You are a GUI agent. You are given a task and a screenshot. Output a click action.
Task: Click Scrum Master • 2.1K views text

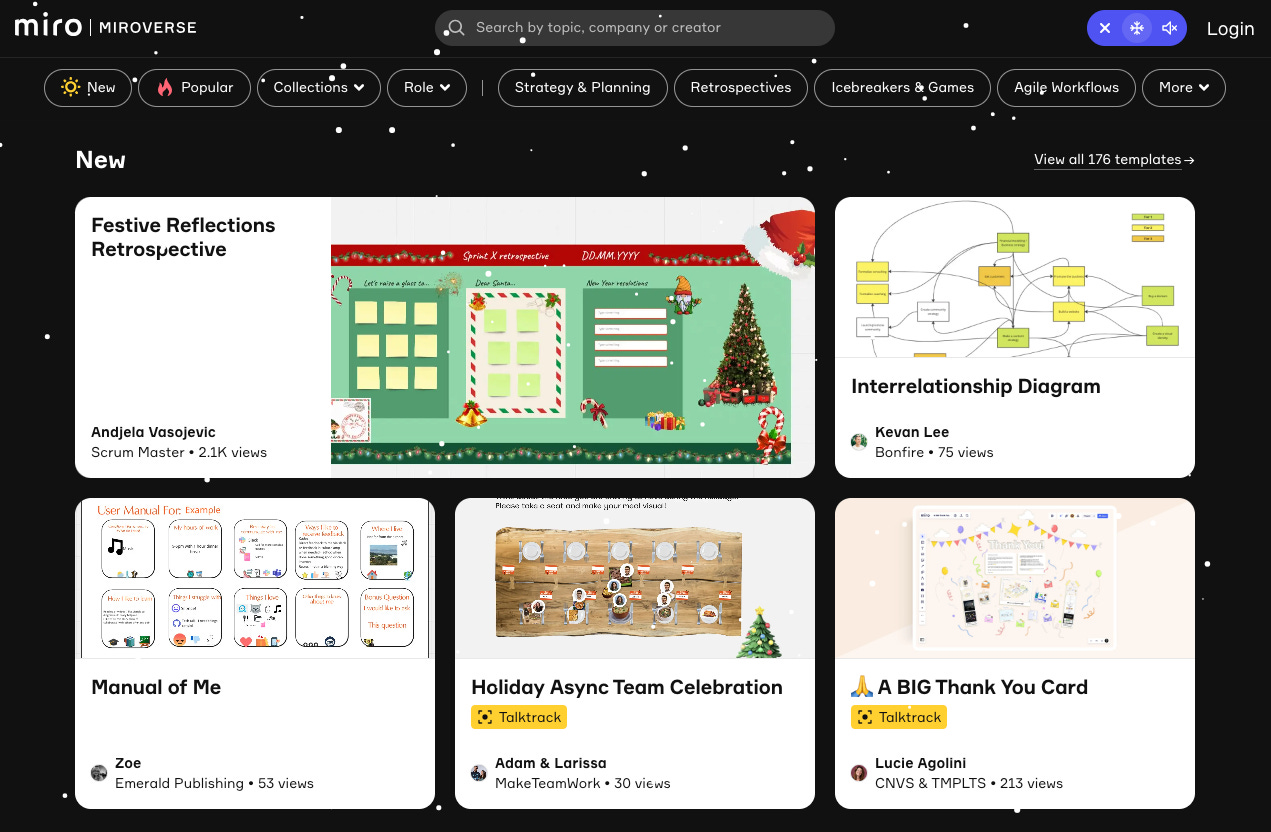click(x=179, y=452)
